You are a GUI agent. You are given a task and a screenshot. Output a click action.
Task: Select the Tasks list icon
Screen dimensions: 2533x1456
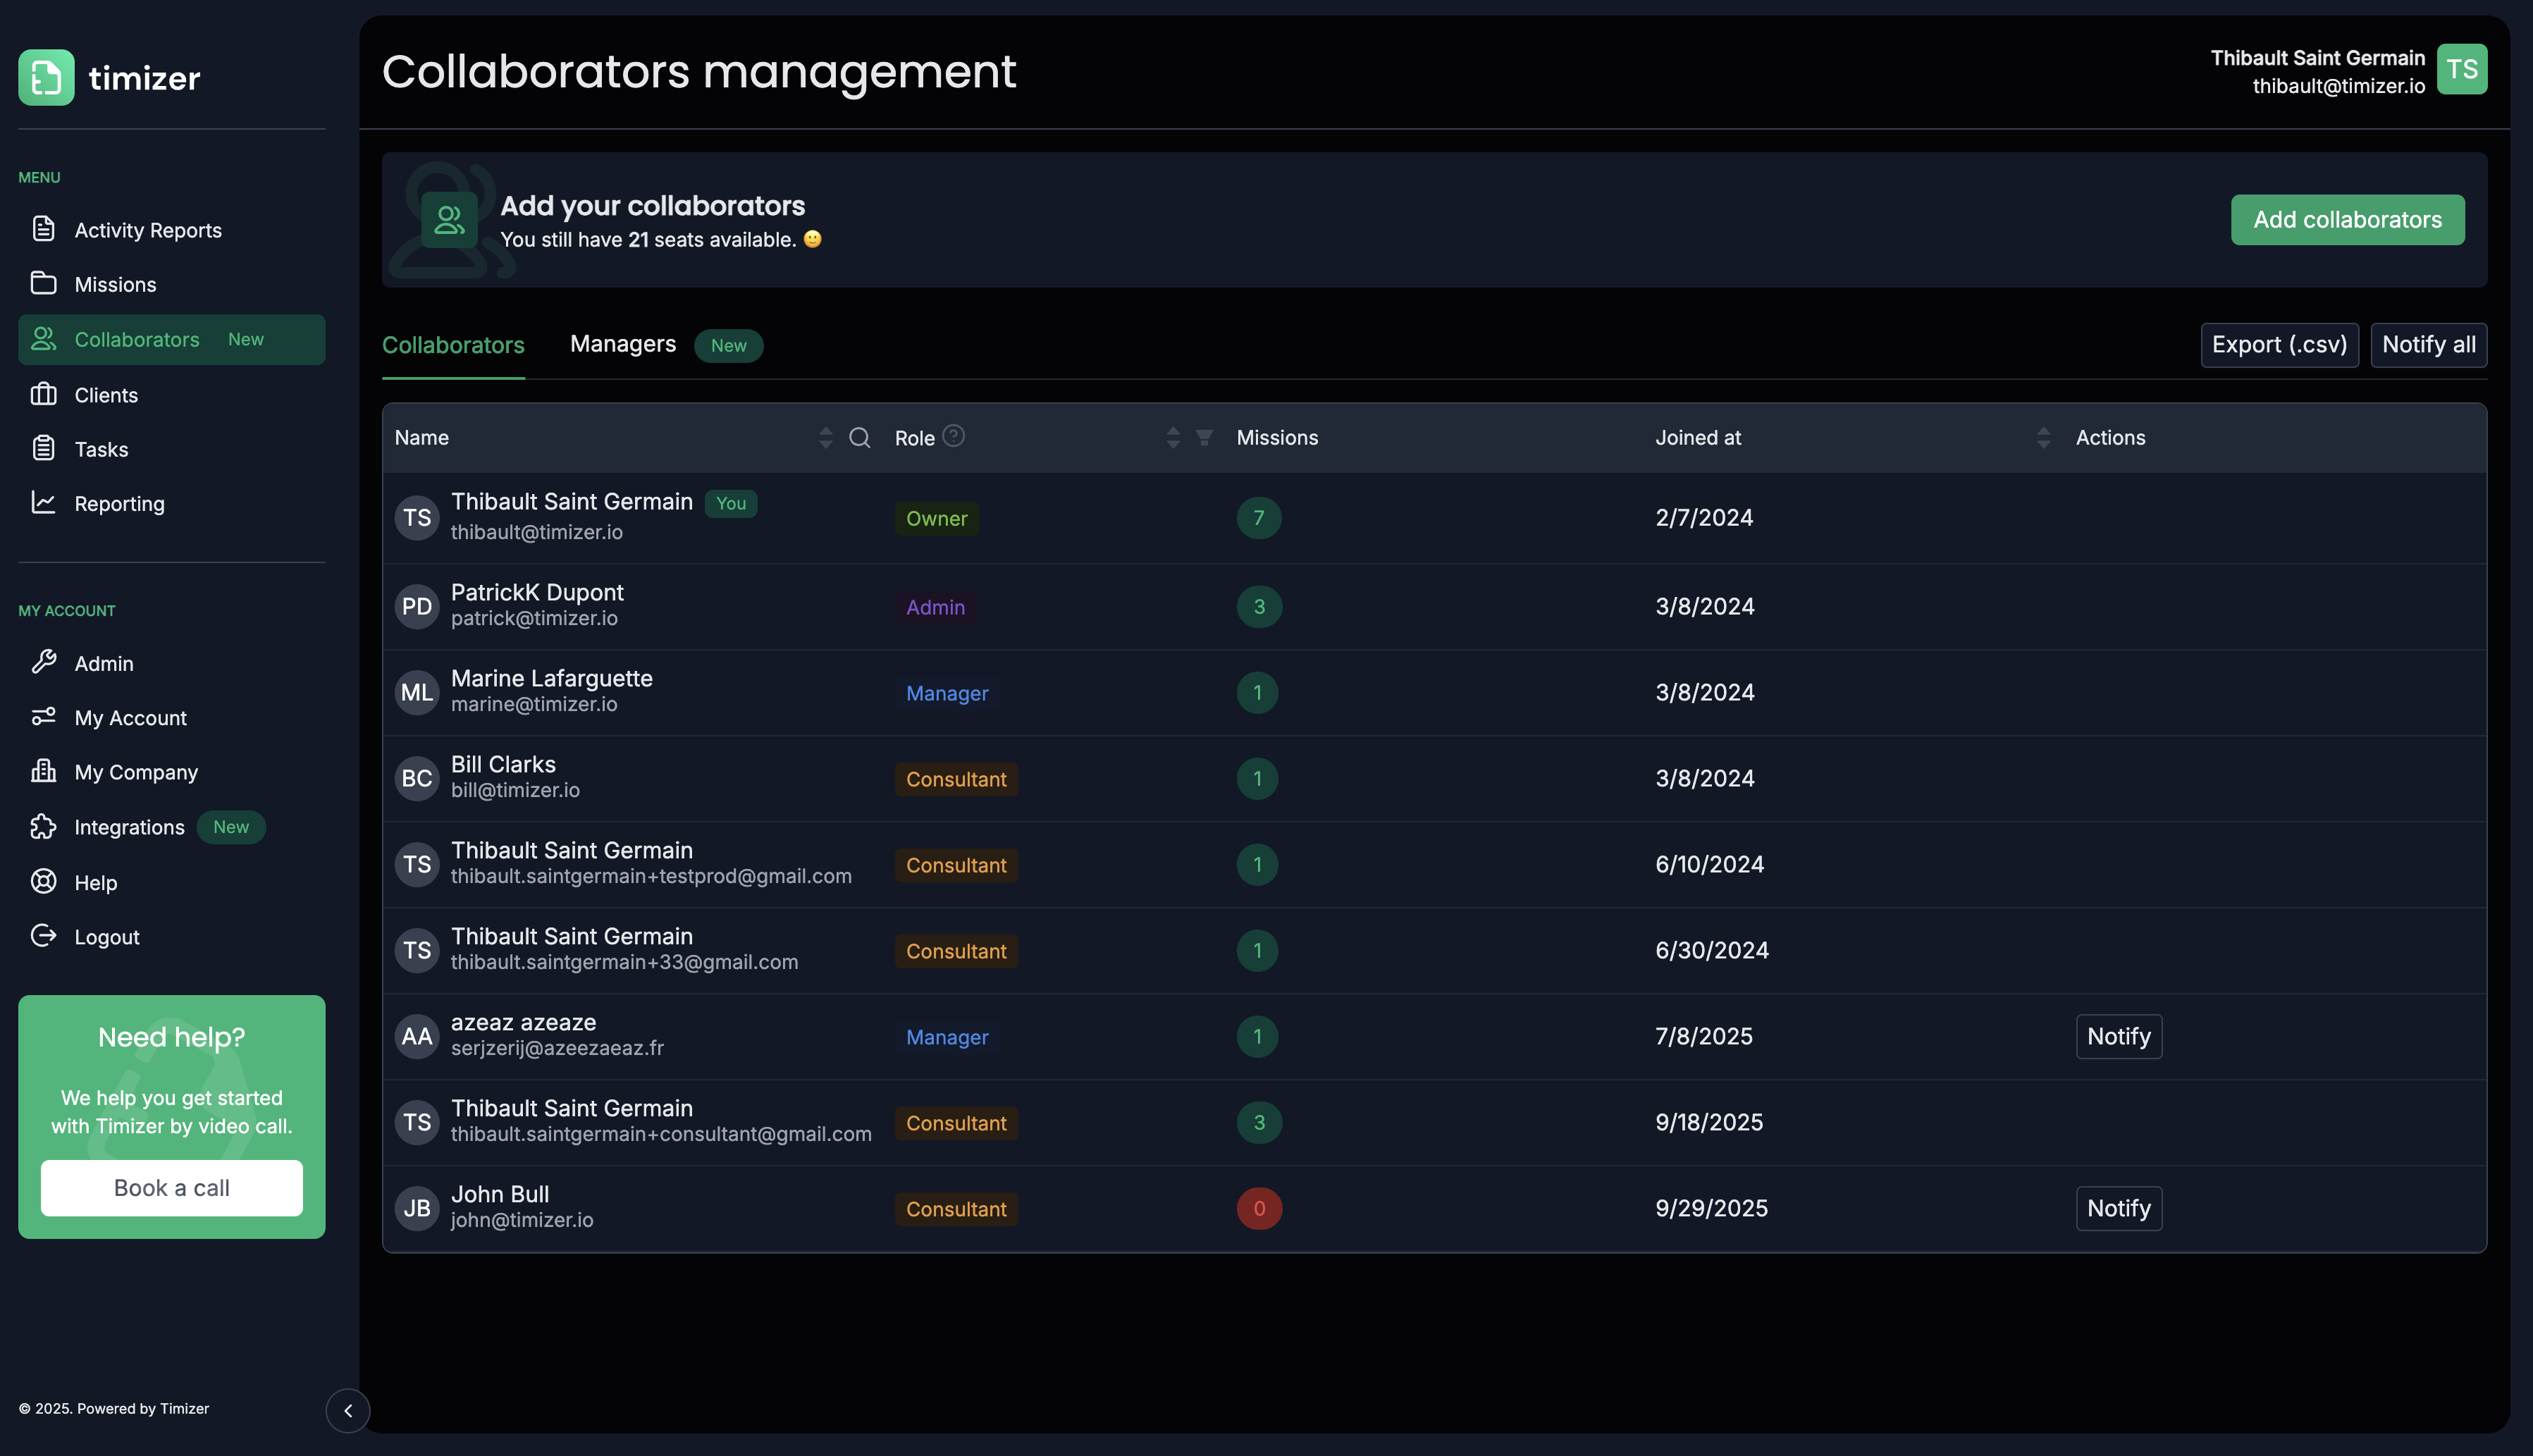tap(44, 448)
